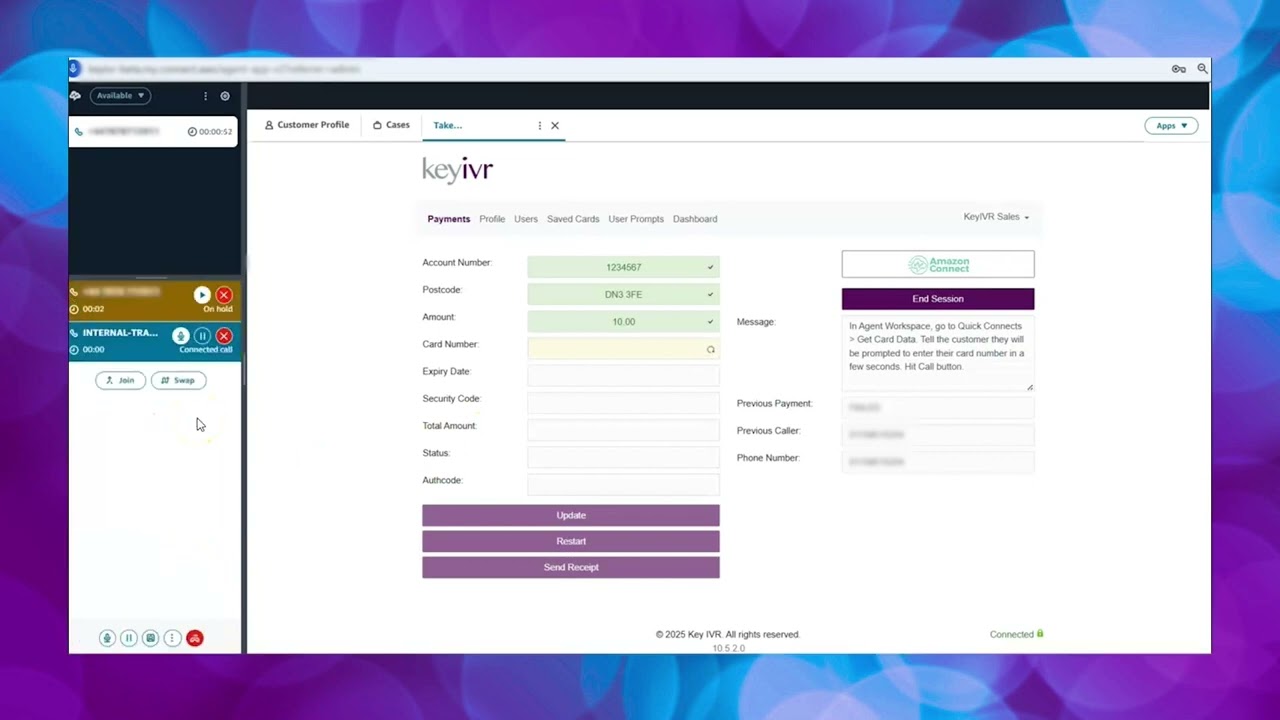The width and height of the screenshot is (1280, 720).
Task: Open the three-dot menu next to the Available status
Action: point(206,96)
